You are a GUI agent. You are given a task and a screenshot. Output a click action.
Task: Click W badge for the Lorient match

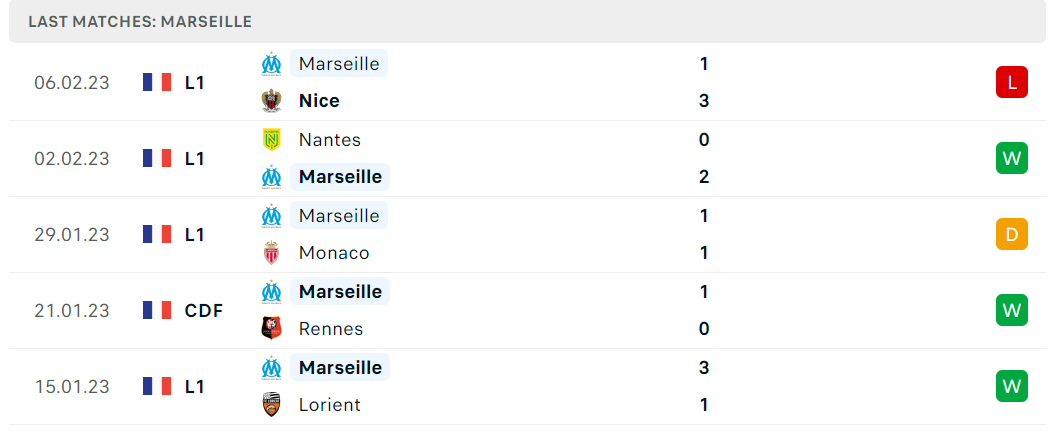(x=1011, y=386)
